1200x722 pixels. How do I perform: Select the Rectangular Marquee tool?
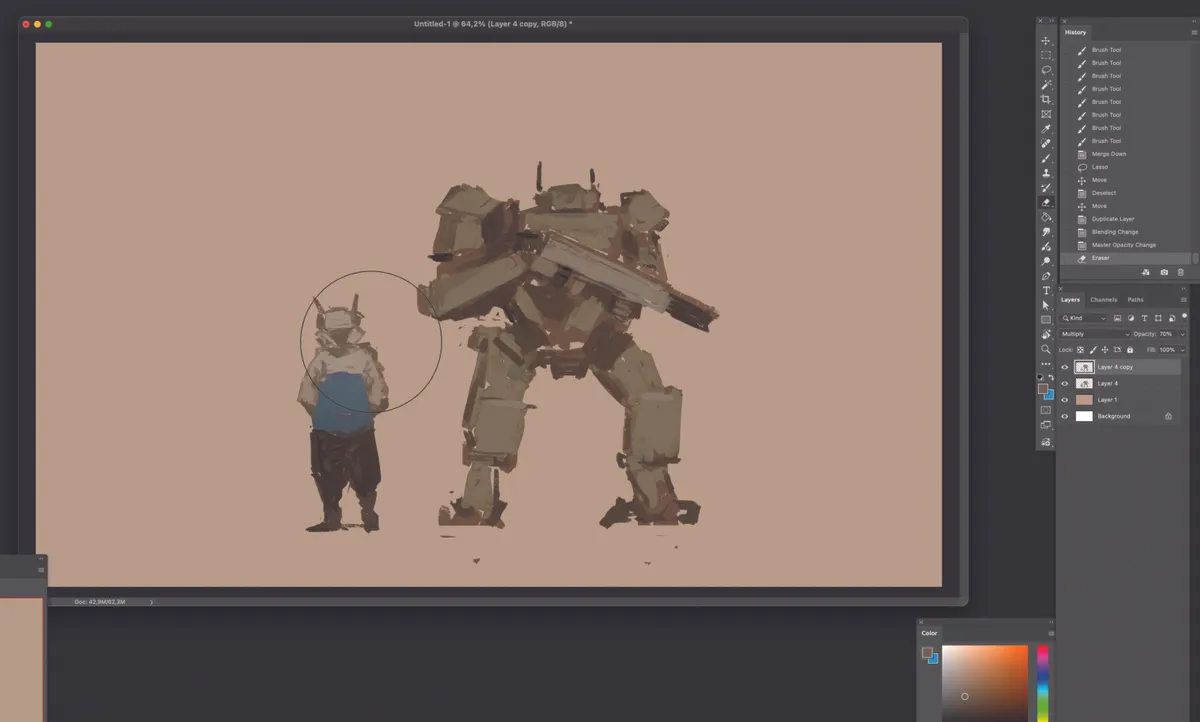[x=1046, y=55]
